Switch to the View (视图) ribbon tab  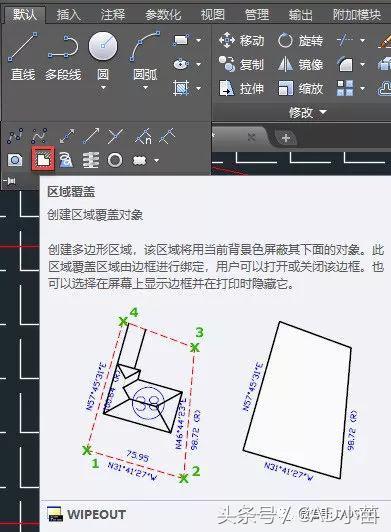click(212, 15)
